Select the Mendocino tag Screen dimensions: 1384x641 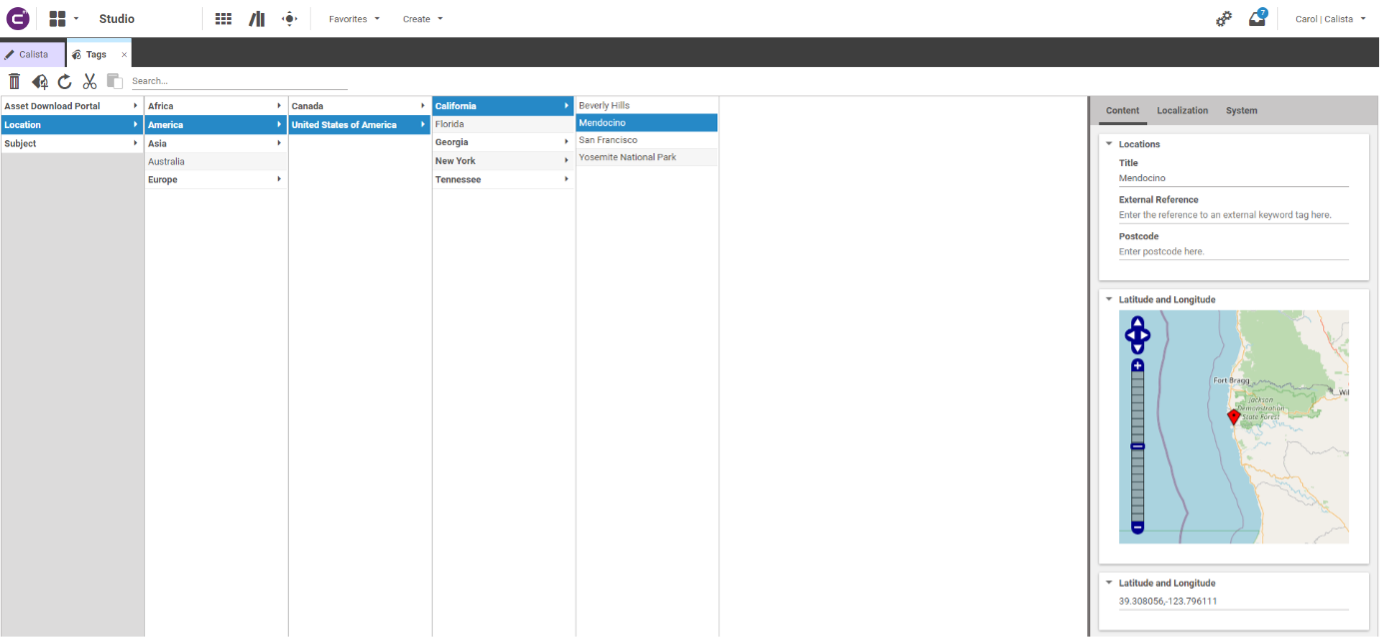coord(647,123)
